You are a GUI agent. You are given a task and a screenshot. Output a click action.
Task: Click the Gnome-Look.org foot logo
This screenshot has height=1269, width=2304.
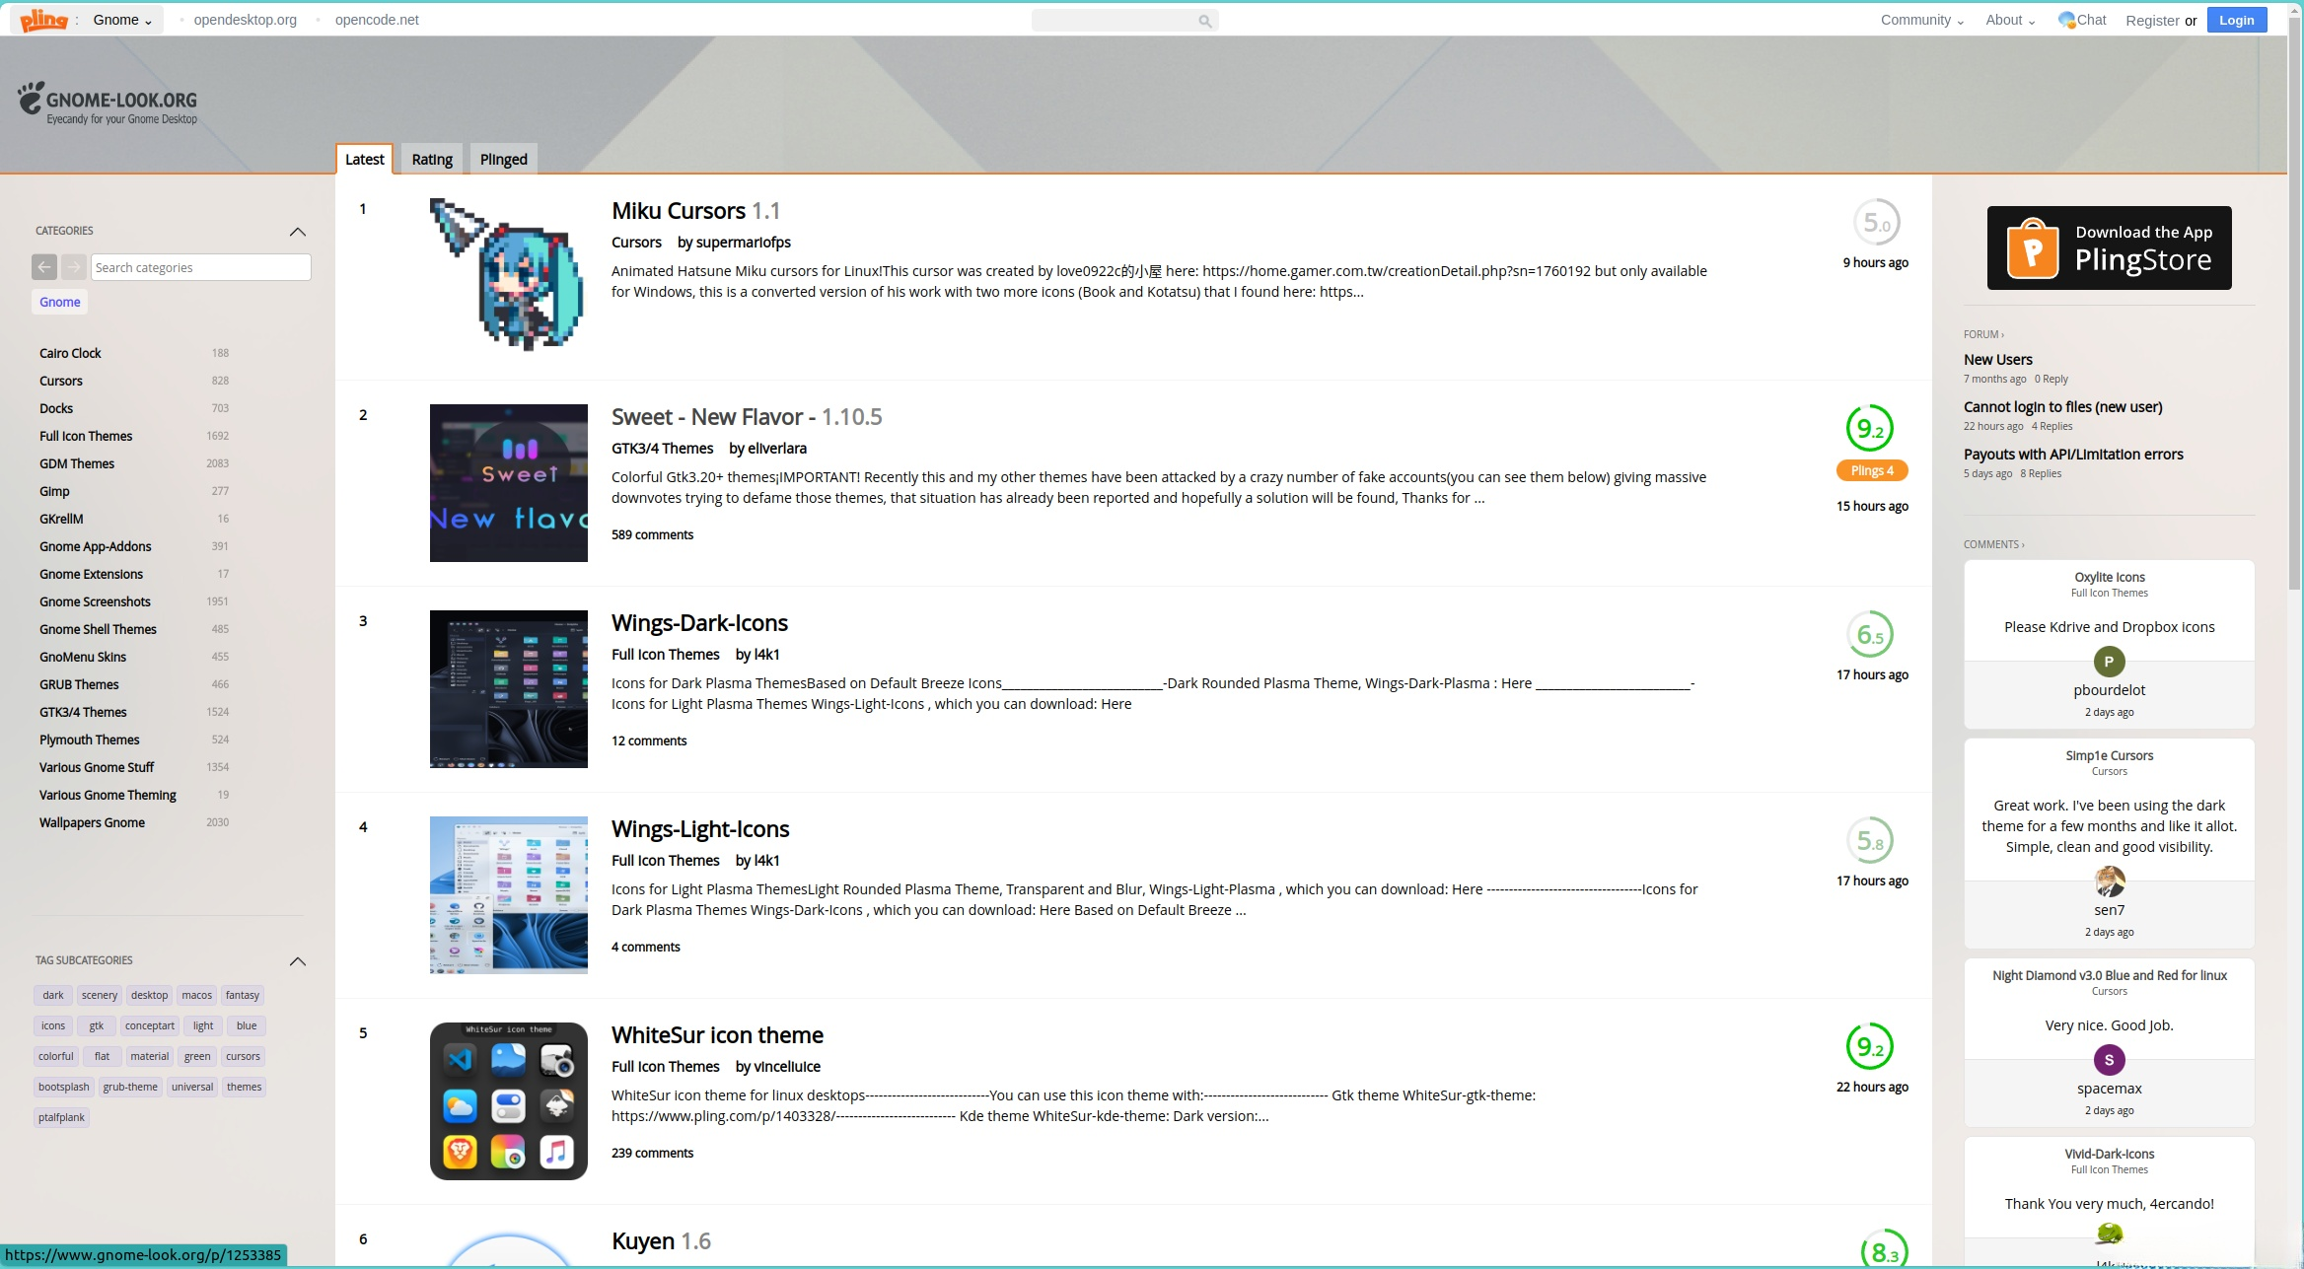pyautogui.click(x=31, y=98)
